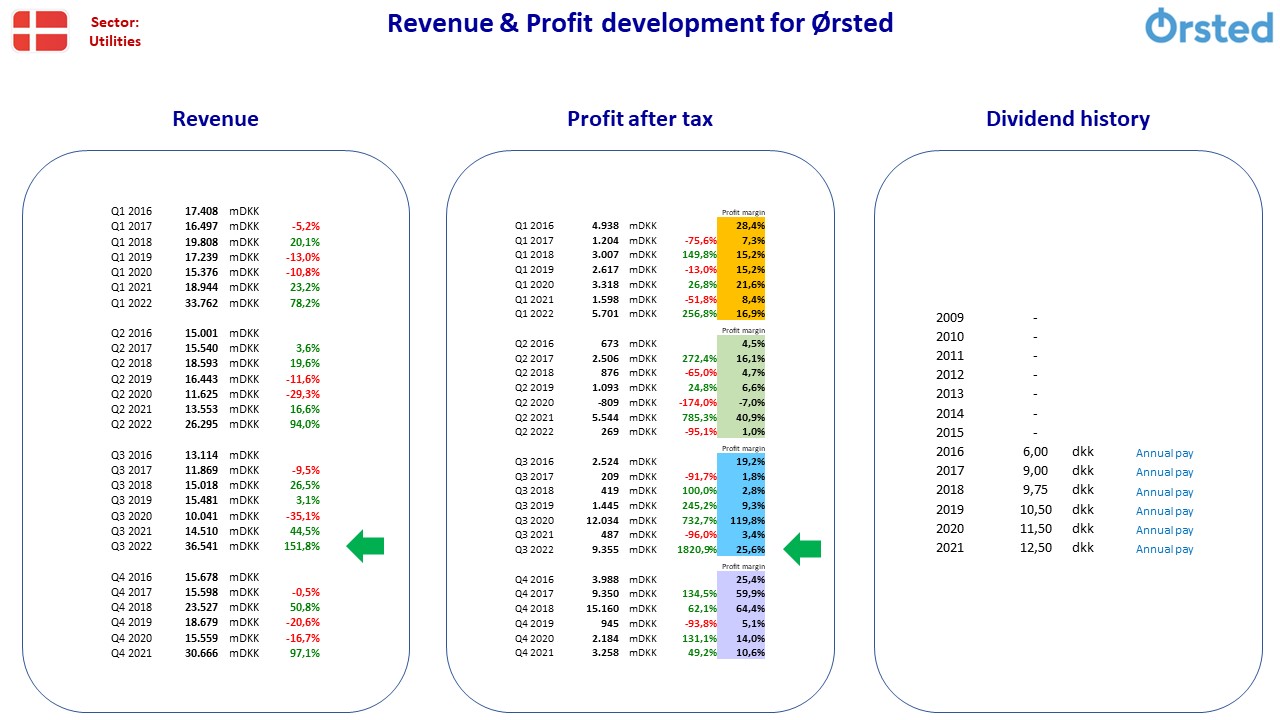Click the 2020 dividend value 11,50
The width and height of the screenshot is (1280, 720).
1035,528
